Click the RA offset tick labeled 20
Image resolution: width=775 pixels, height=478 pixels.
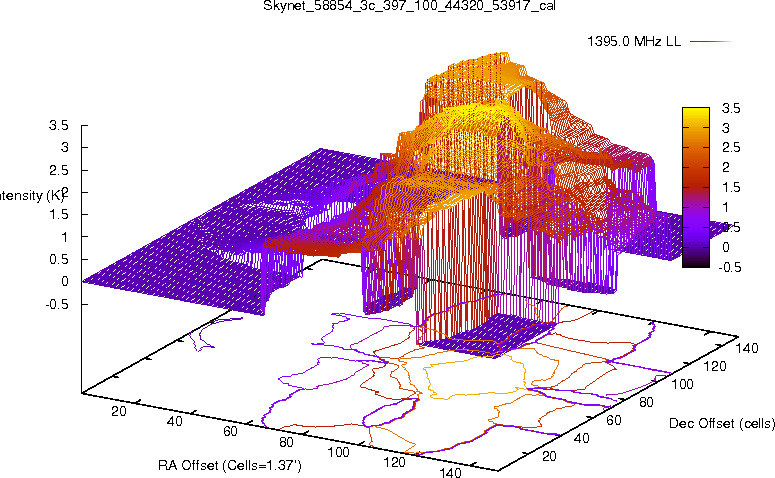click(x=119, y=411)
